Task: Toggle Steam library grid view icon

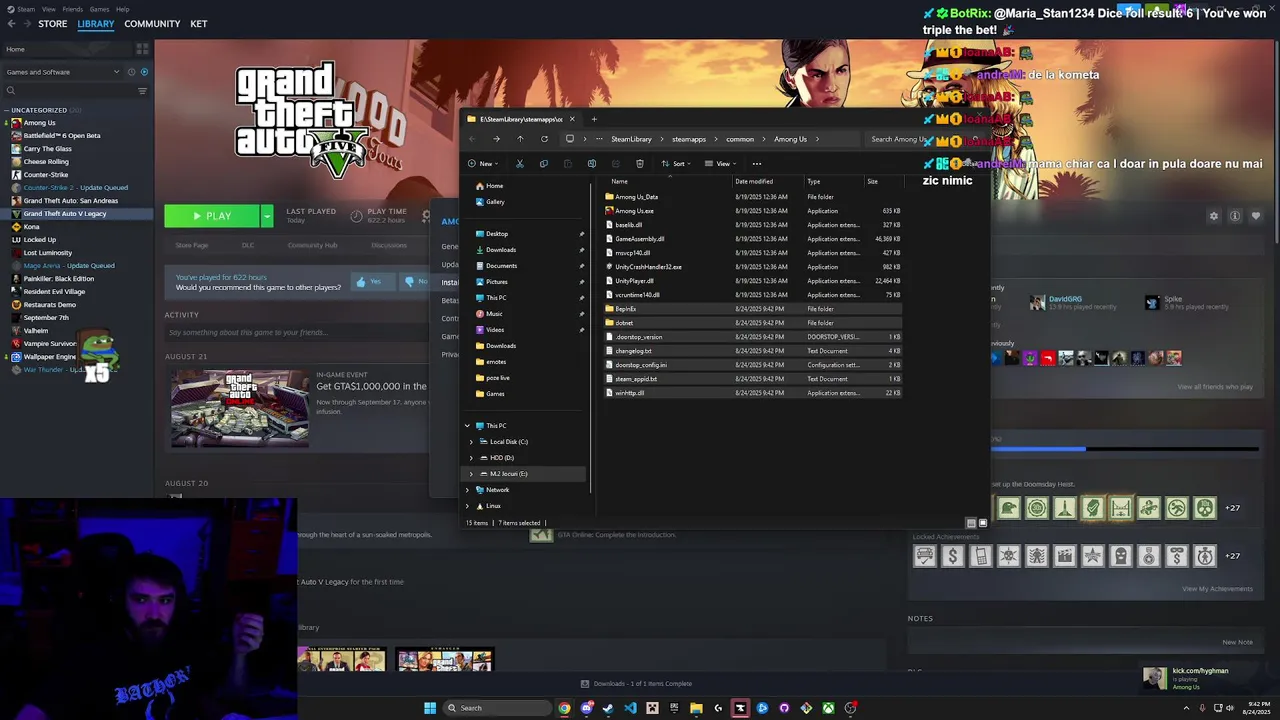Action: (142, 49)
